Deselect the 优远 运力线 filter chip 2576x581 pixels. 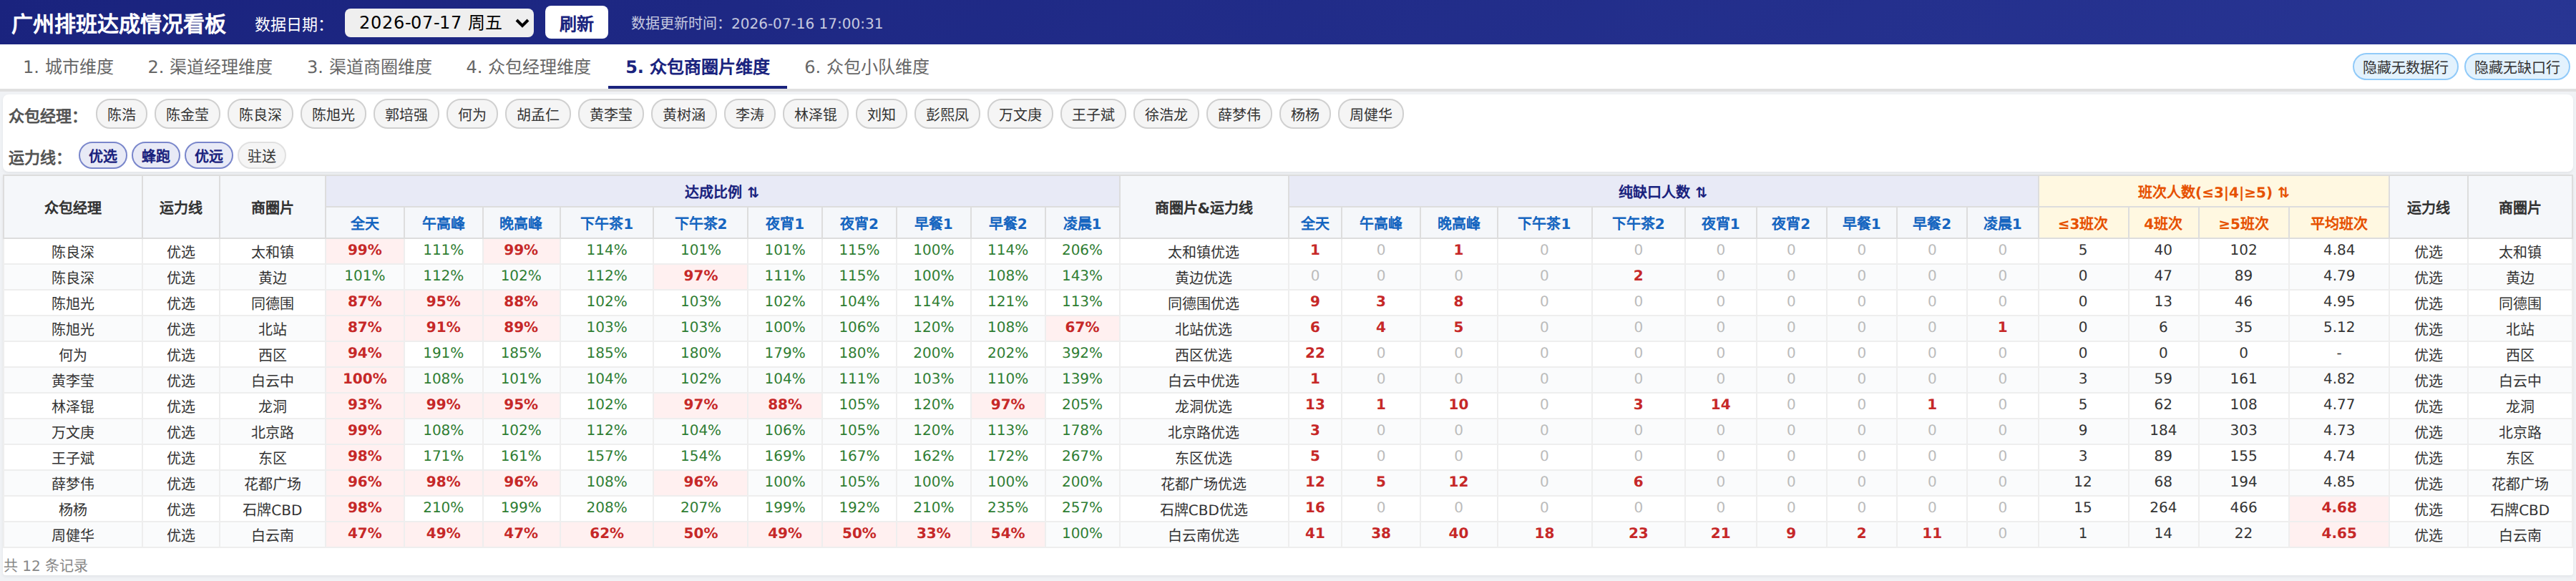209,156
